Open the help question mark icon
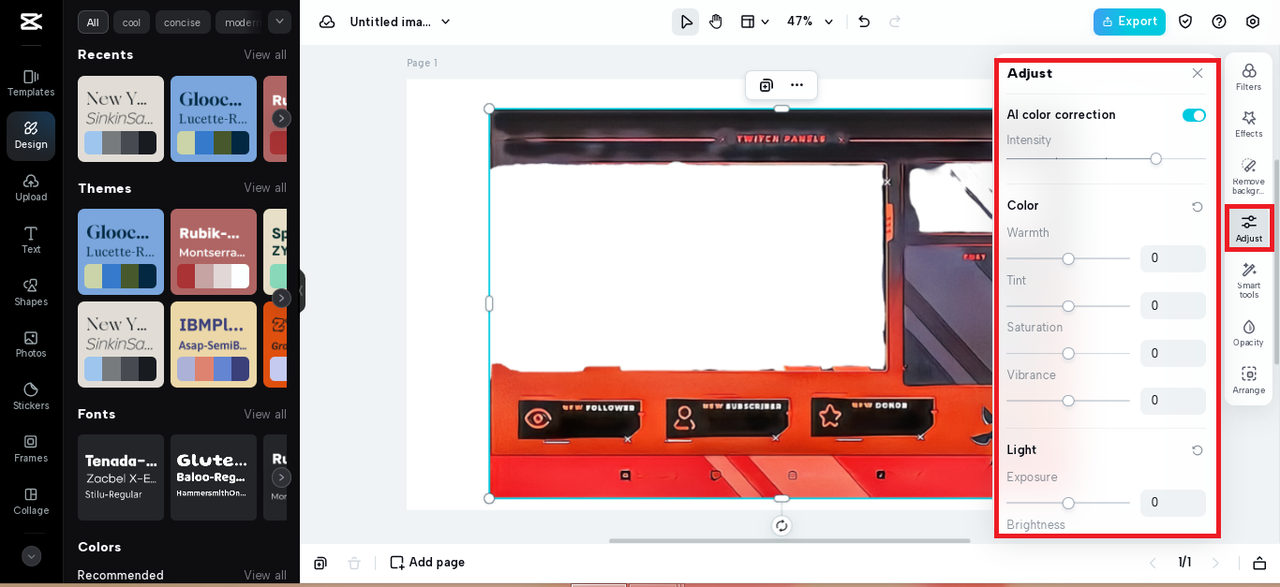This screenshot has height=587, width=1280. (x=1219, y=22)
